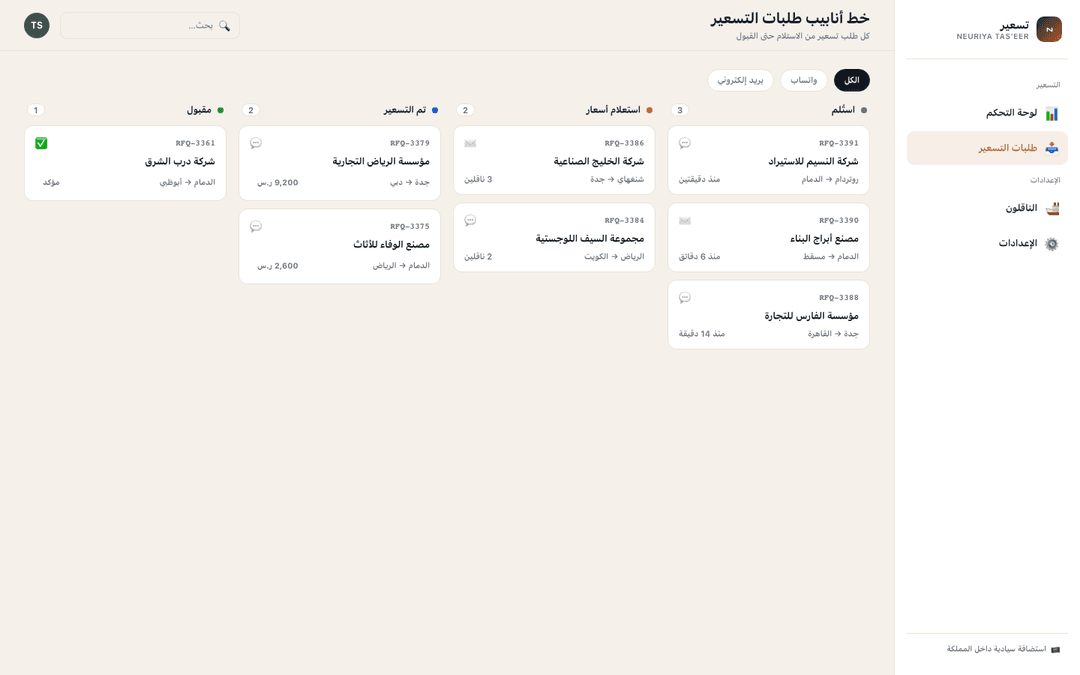Screen dimensions: 1080x675
Task: Open the الناقلون carriers ship icon
Action: coord(1051,208)
